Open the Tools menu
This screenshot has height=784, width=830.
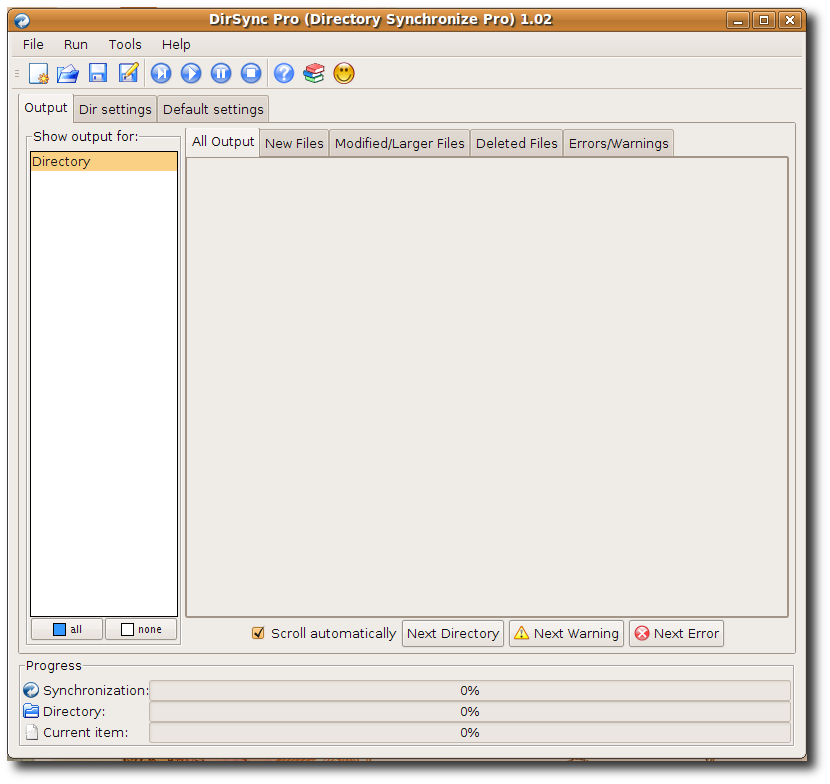tap(125, 44)
